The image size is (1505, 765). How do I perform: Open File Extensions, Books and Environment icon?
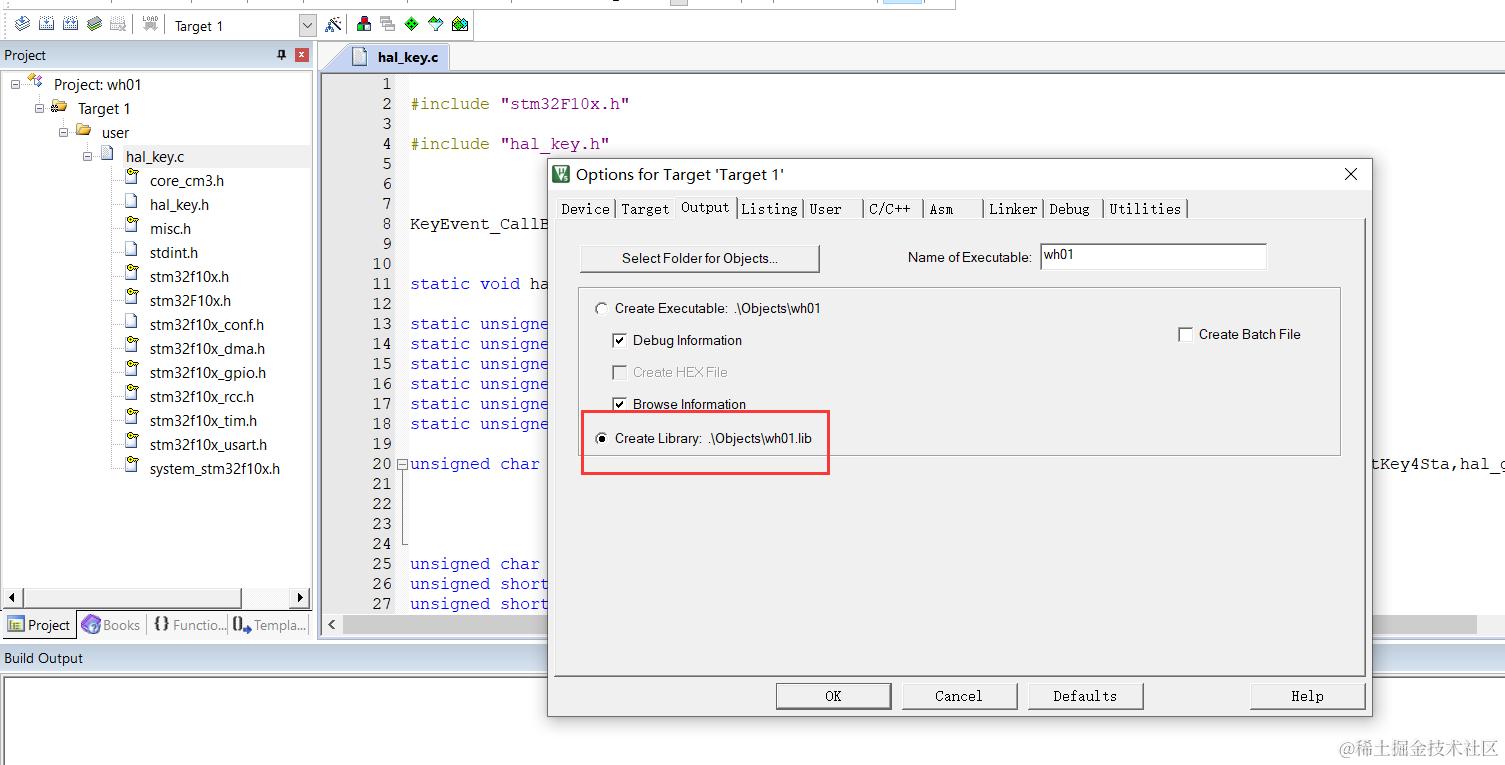(x=363, y=25)
